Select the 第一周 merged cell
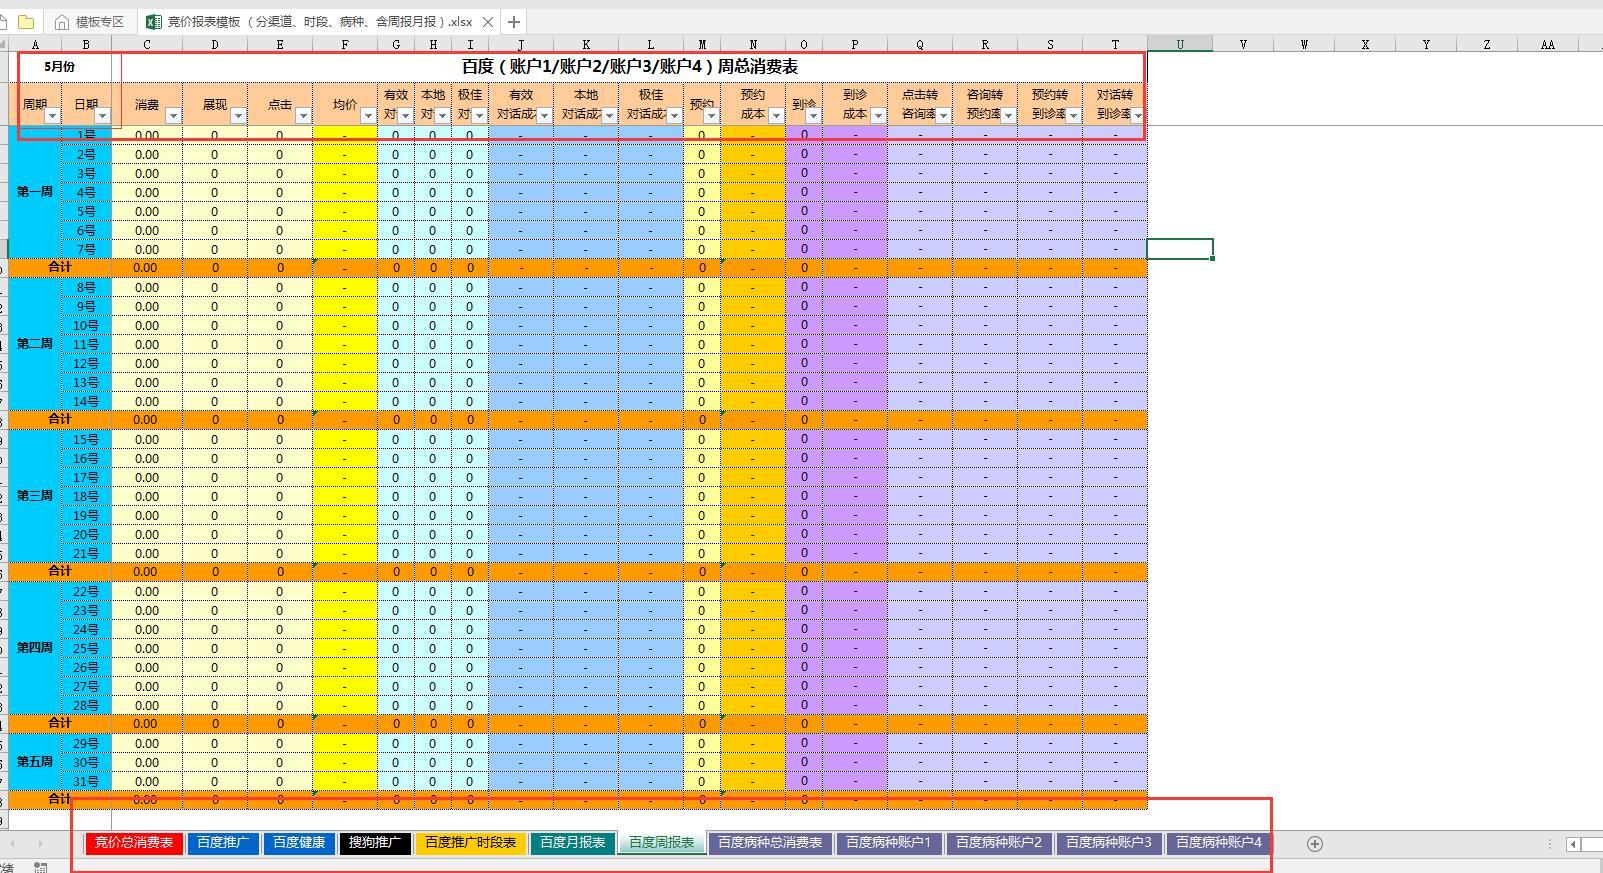1603x873 pixels. coord(35,192)
